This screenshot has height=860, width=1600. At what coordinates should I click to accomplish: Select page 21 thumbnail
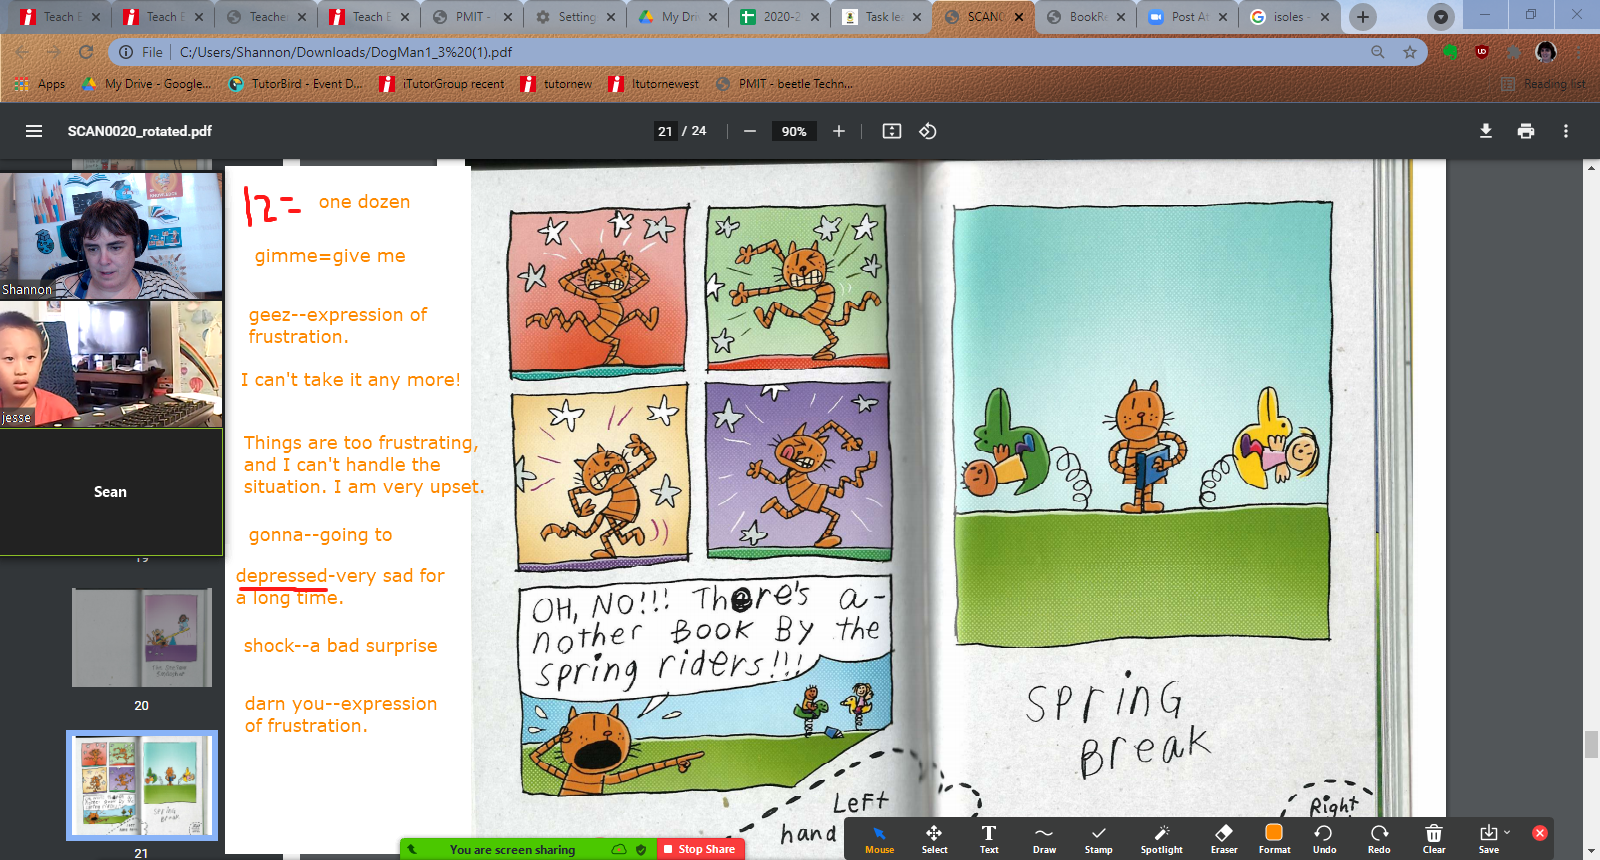[x=142, y=785]
